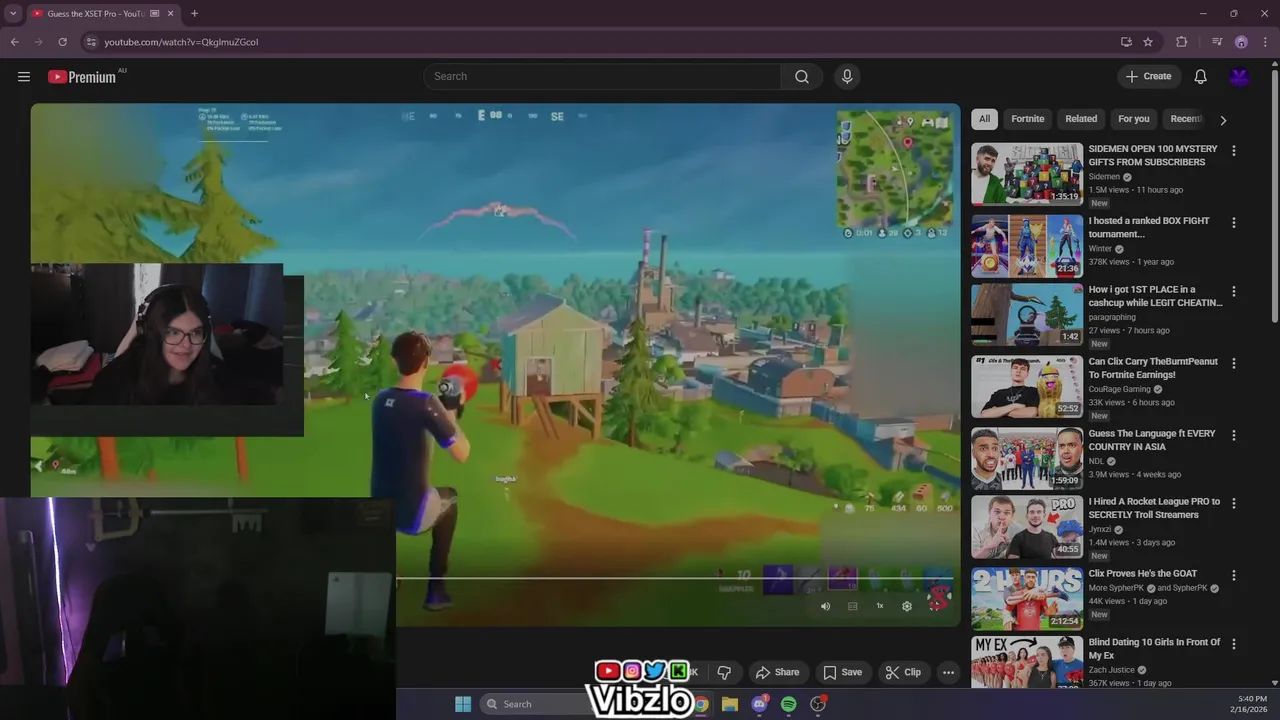Open Spotify from taskbar
Viewport: 1280px width, 720px height.
point(789,704)
